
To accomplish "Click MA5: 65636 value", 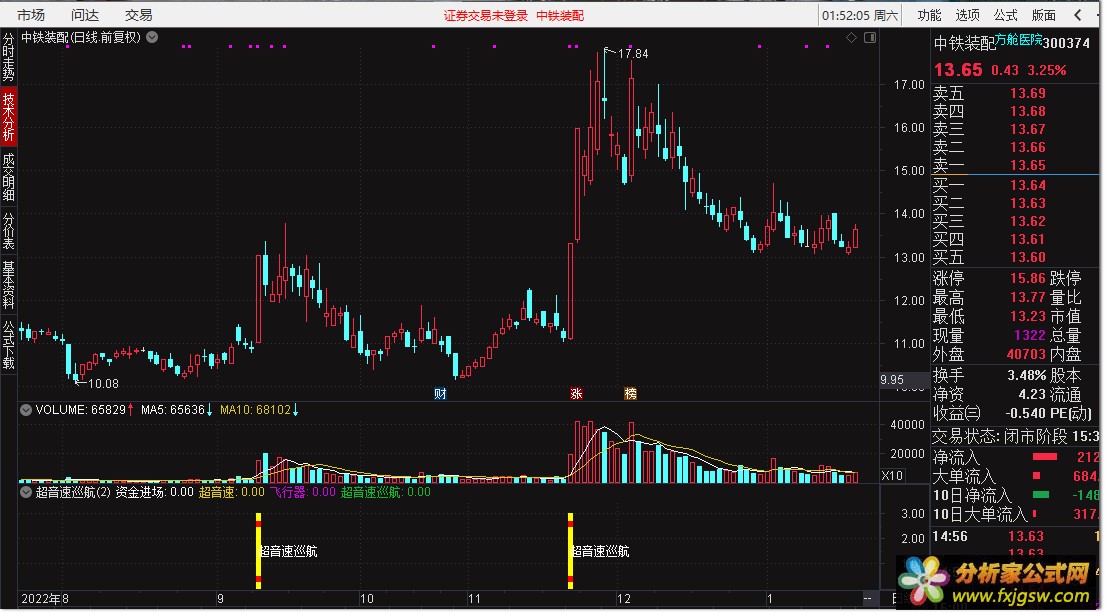I will tap(176, 410).
